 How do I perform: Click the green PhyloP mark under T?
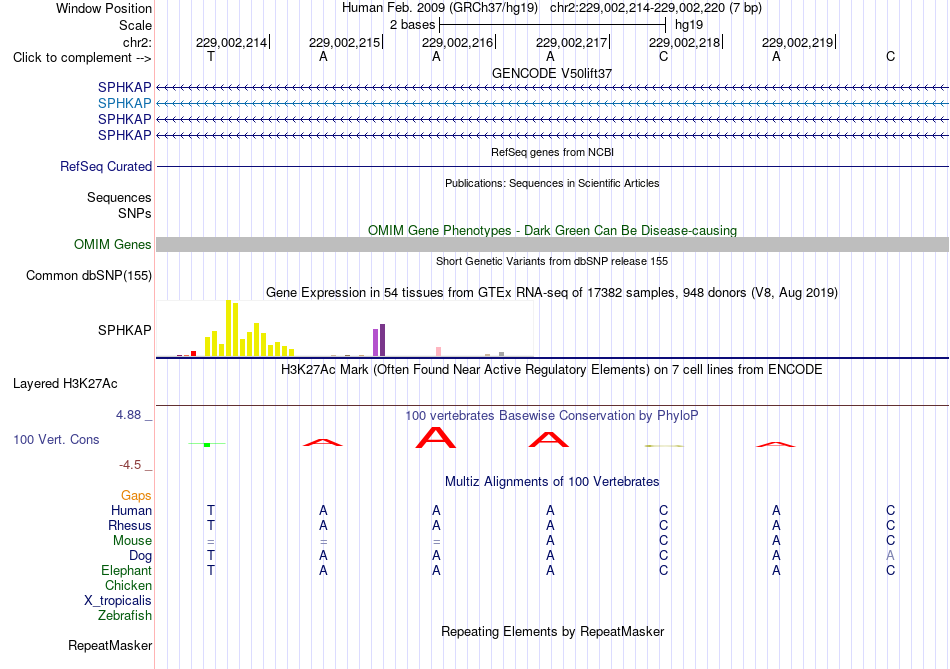[x=207, y=444]
